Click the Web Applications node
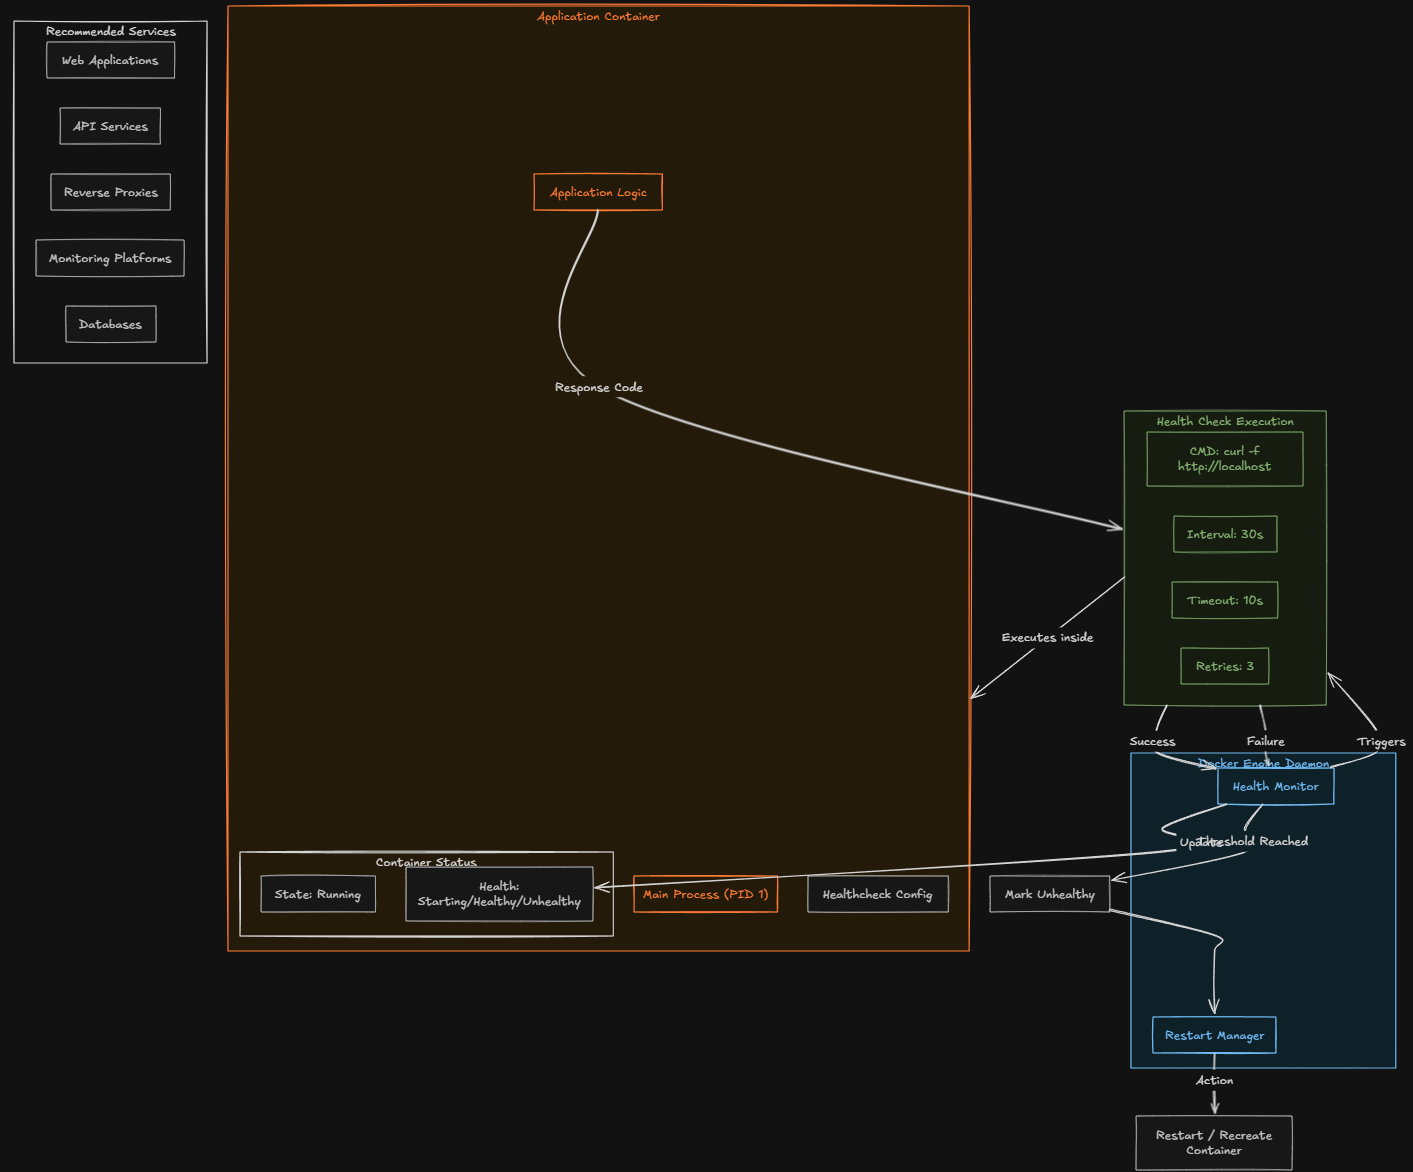This screenshot has height=1172, width=1413. [x=110, y=60]
